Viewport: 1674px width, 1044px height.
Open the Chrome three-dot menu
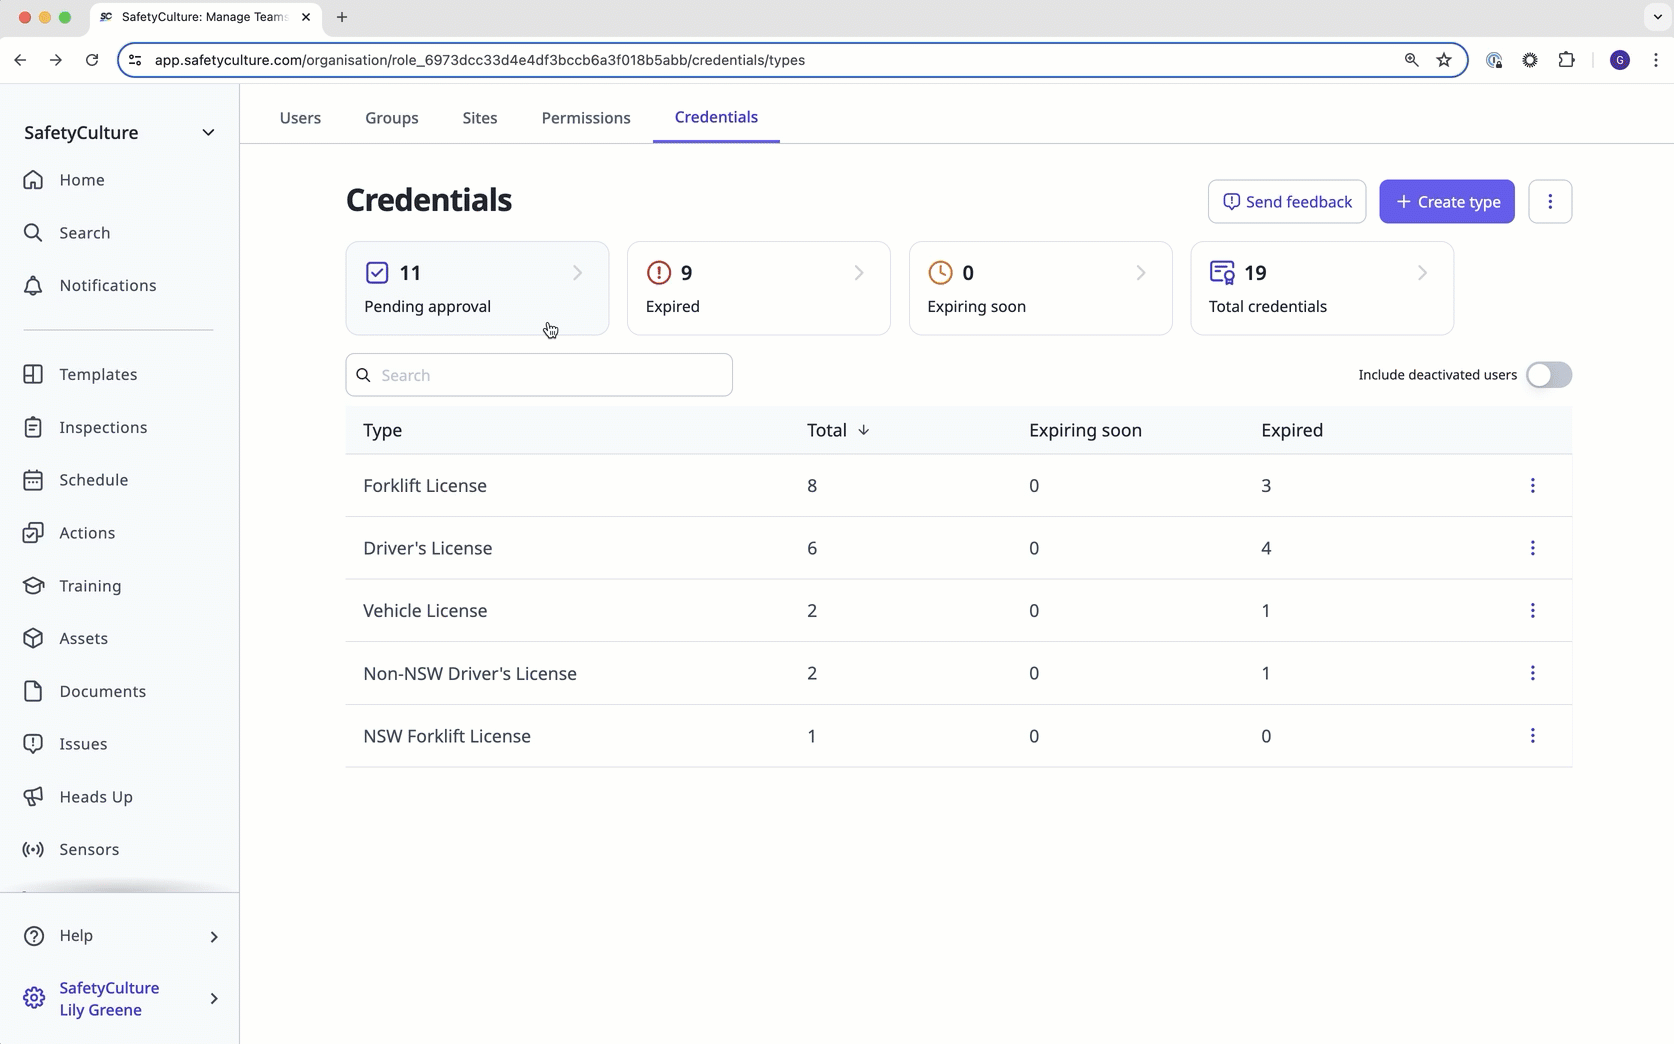tap(1656, 60)
